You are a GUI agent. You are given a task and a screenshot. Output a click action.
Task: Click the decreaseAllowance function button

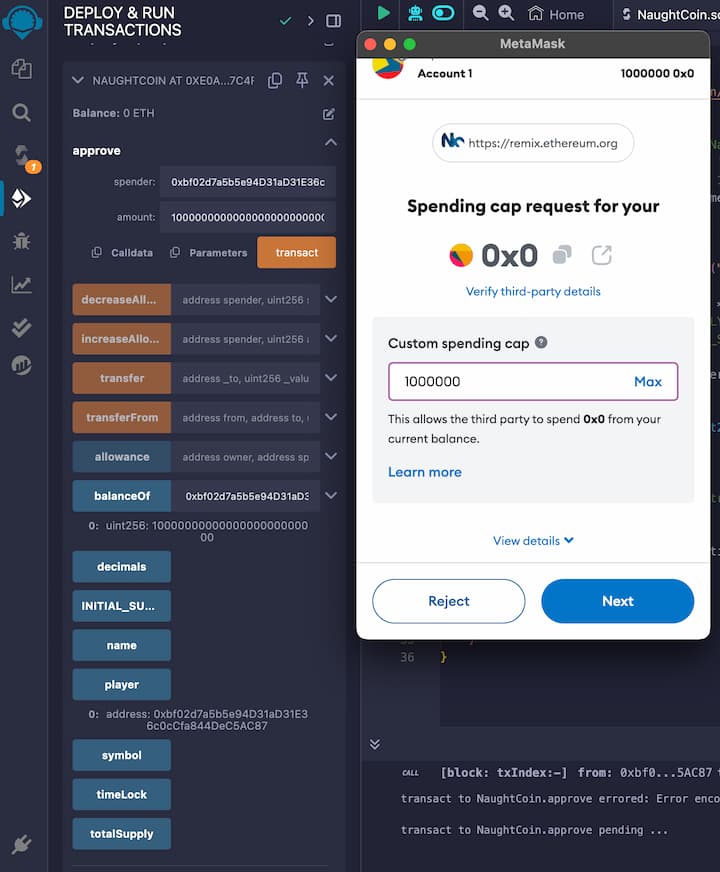pos(122,300)
